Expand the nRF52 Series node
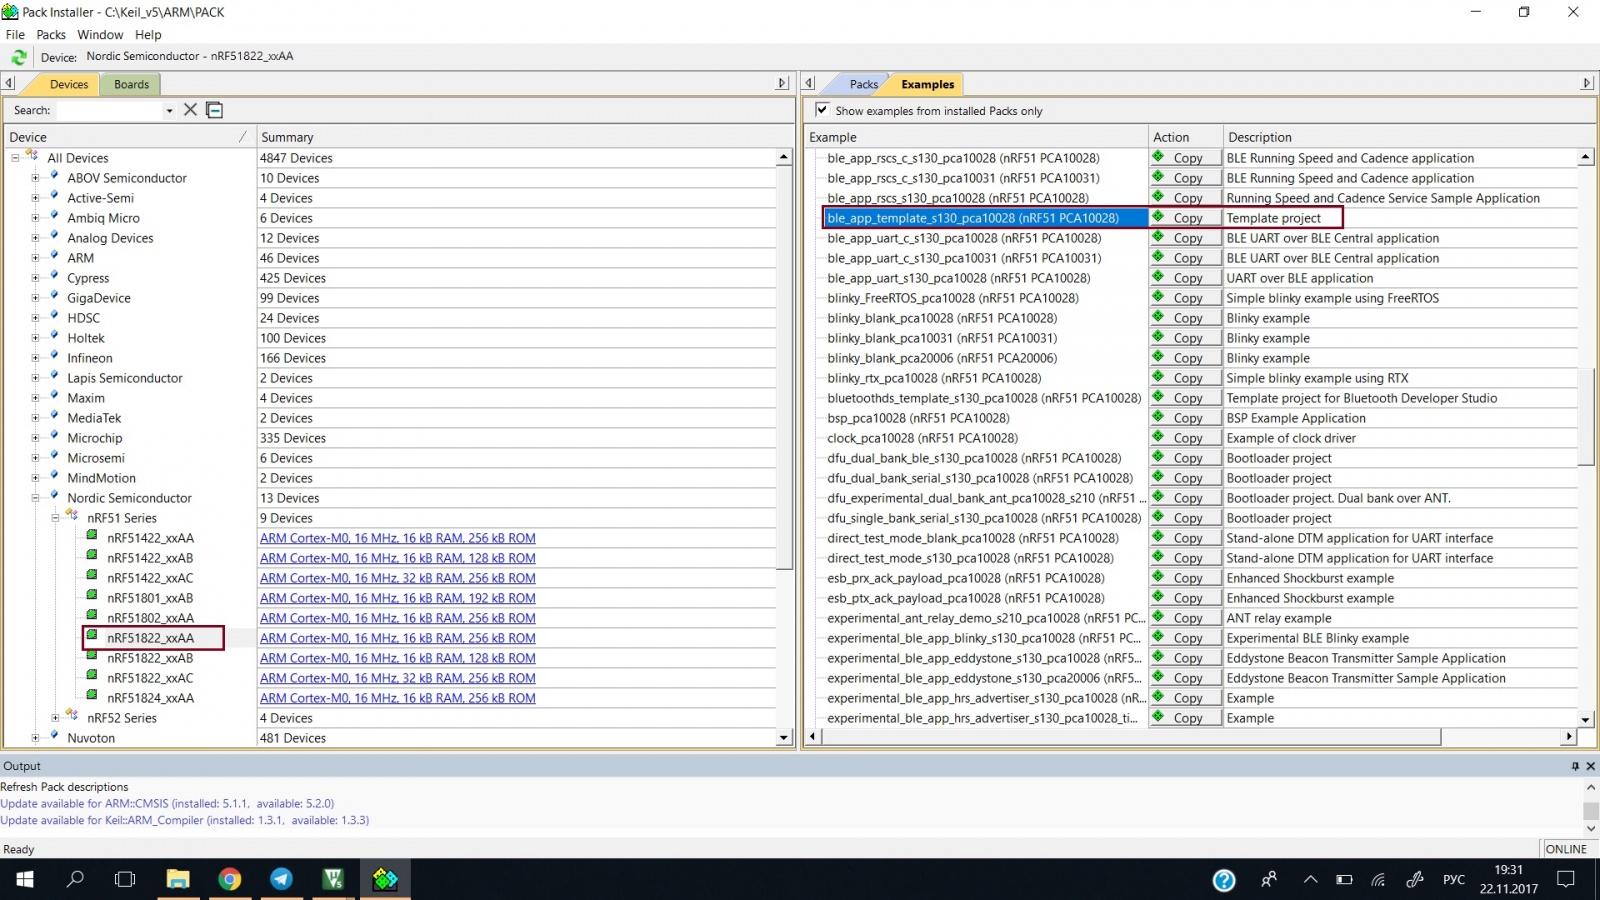 pyautogui.click(x=55, y=717)
